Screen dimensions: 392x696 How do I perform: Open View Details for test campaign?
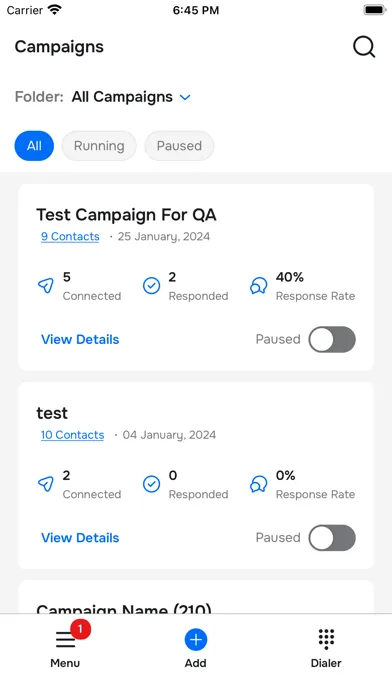pyautogui.click(x=80, y=538)
